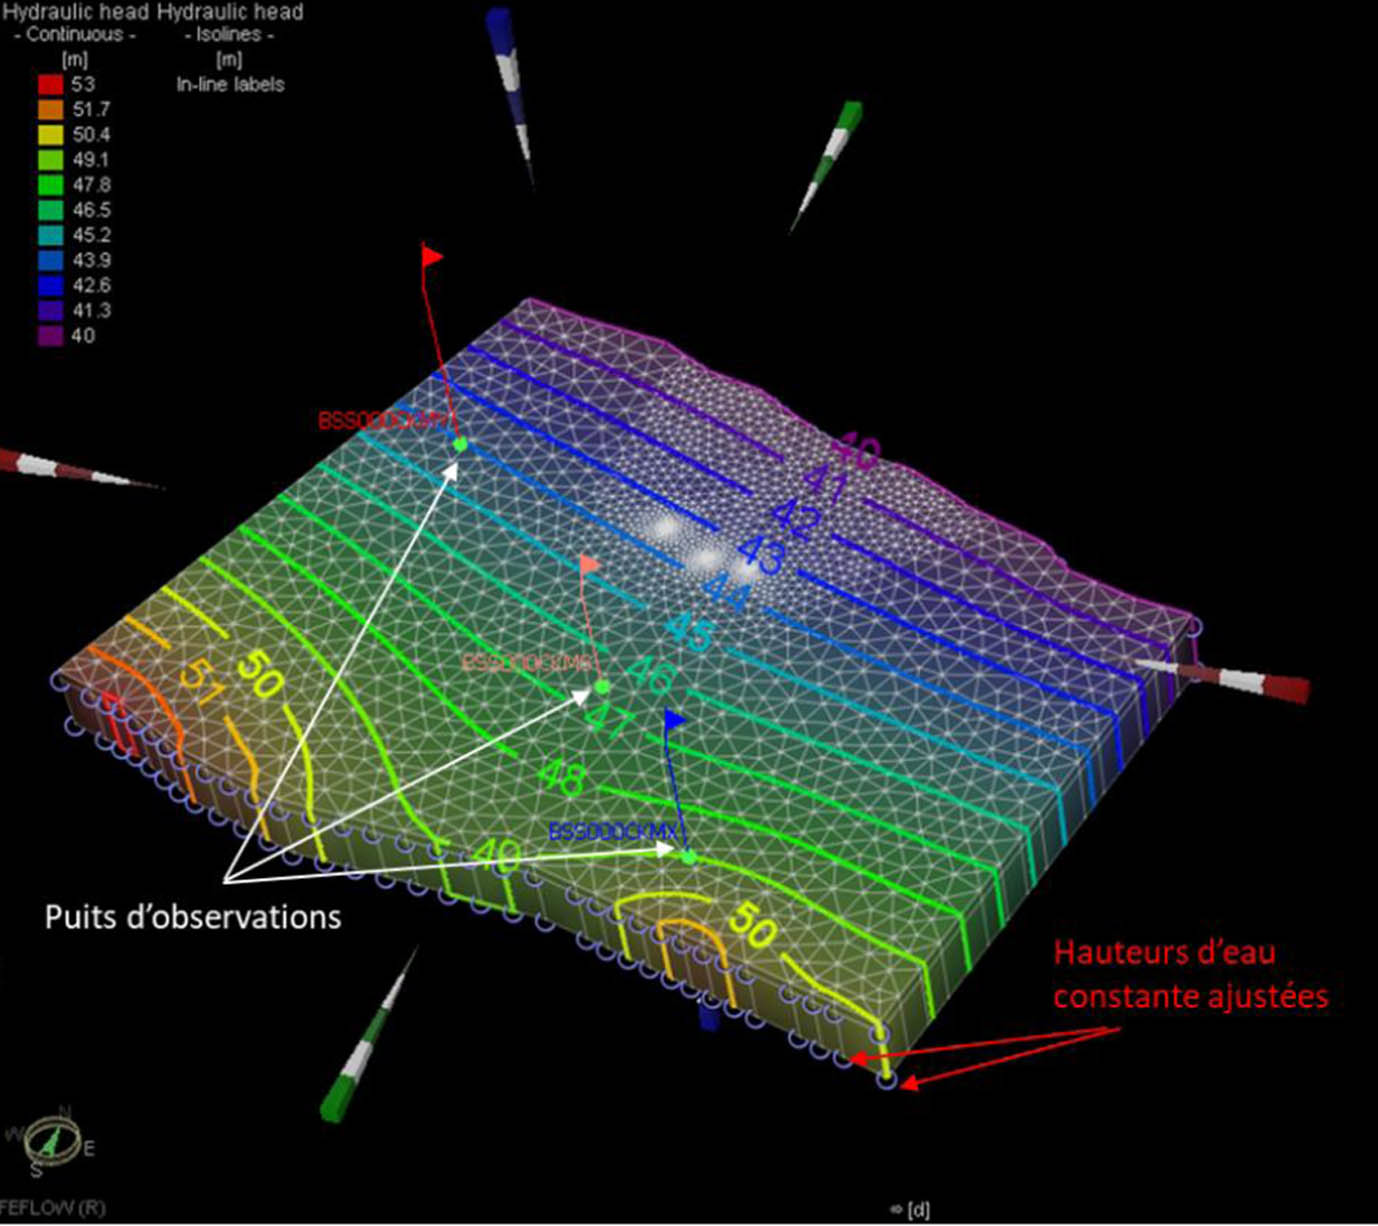Click the blue flag marker near BSS000CKMX
1378x1226 pixels.
pos(672,716)
